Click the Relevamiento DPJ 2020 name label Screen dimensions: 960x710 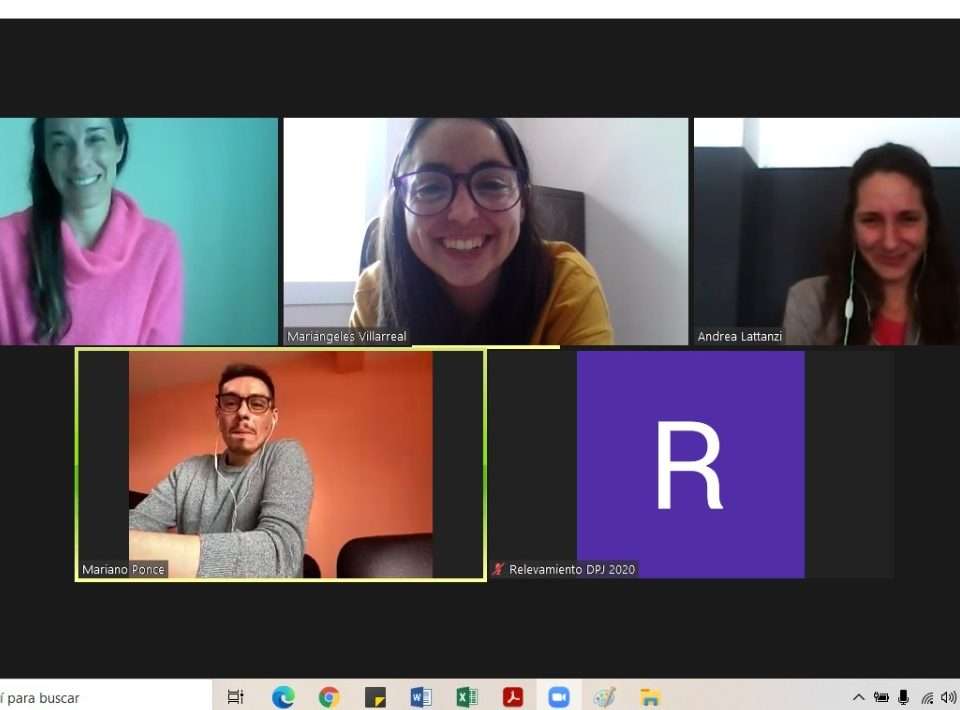572,570
